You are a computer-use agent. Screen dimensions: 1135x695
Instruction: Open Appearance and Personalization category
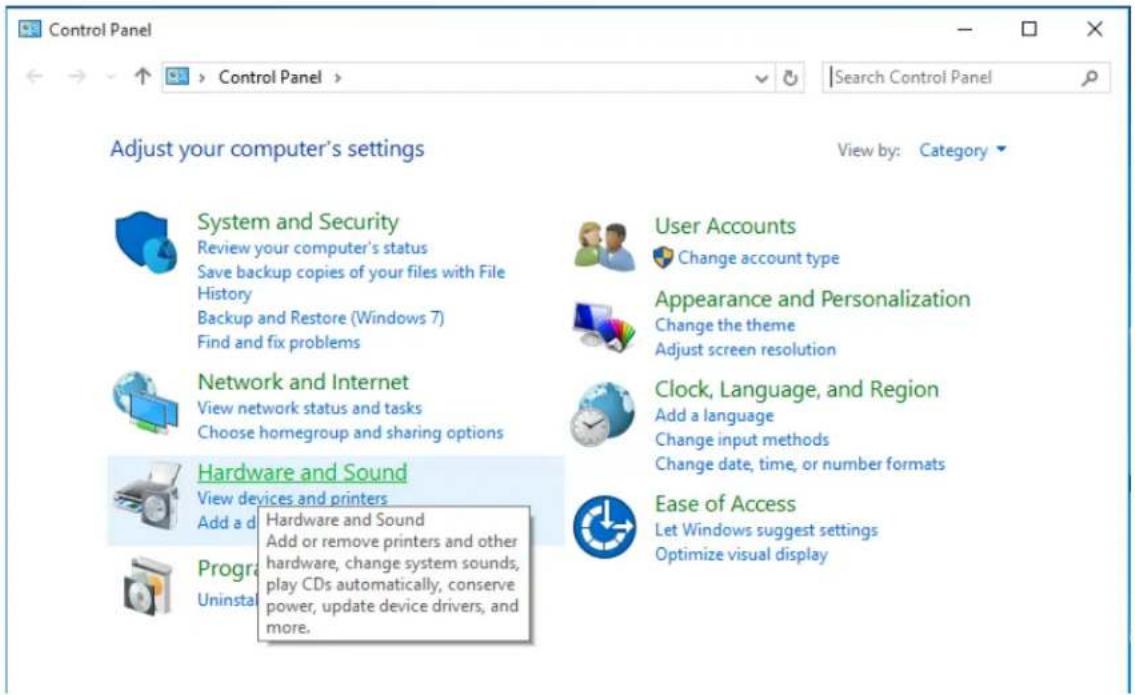pyautogui.click(x=812, y=299)
